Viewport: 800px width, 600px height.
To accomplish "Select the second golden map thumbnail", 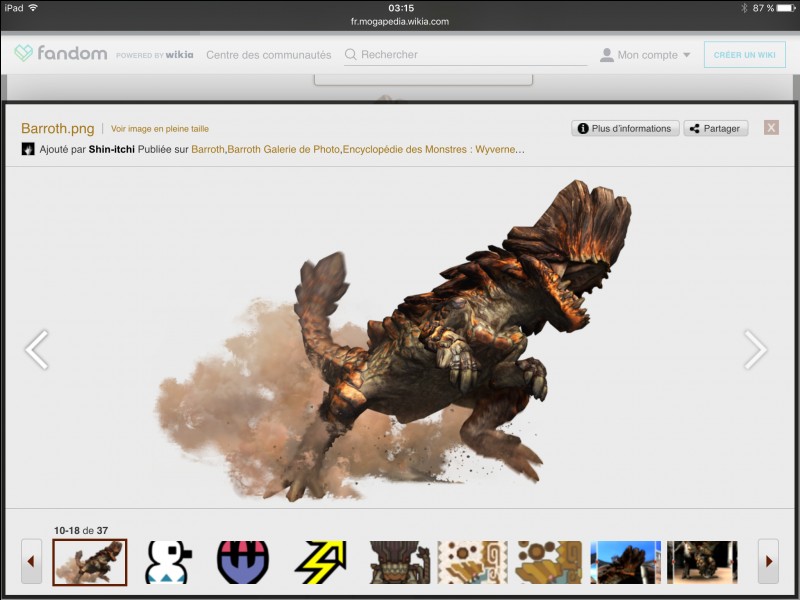I will [549, 562].
